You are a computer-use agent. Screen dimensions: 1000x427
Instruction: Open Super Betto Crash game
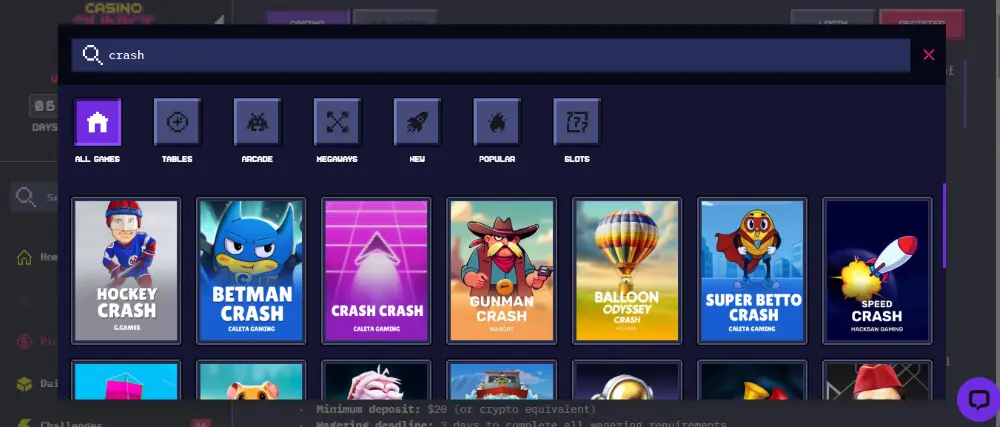[x=753, y=271]
